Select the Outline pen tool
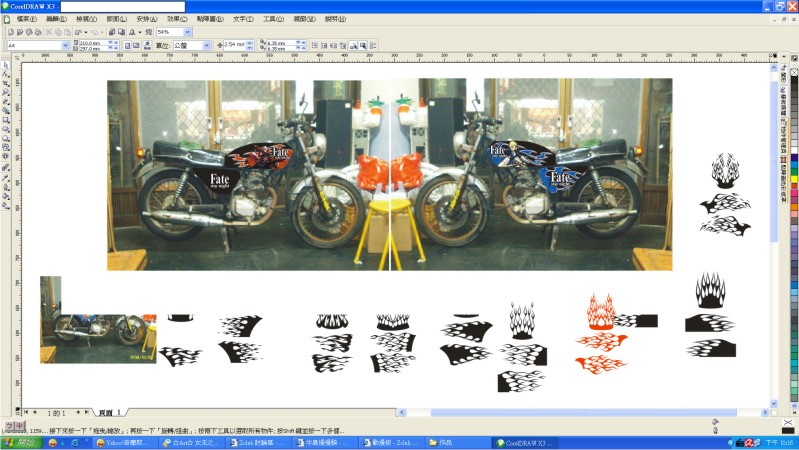The width and height of the screenshot is (799, 450). tap(6, 187)
